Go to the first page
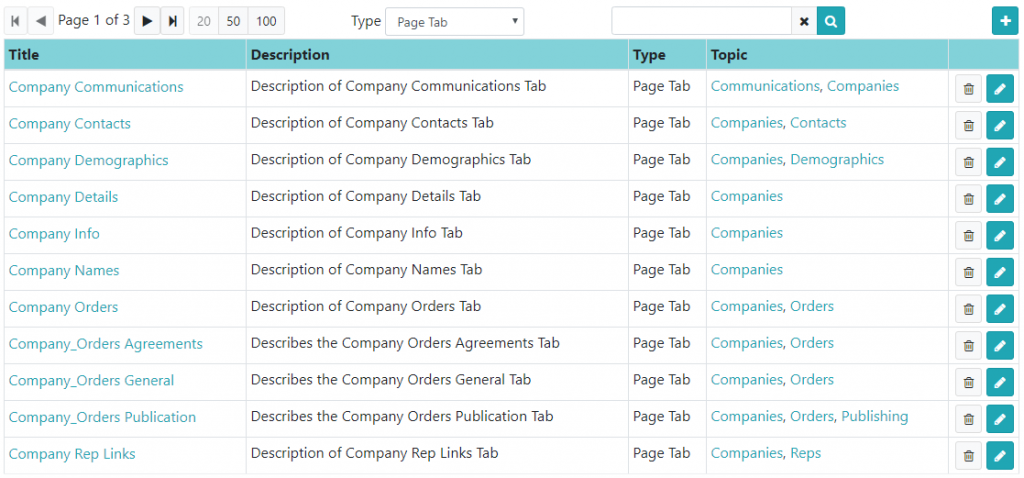This screenshot has height=478, width=1024. [16, 22]
